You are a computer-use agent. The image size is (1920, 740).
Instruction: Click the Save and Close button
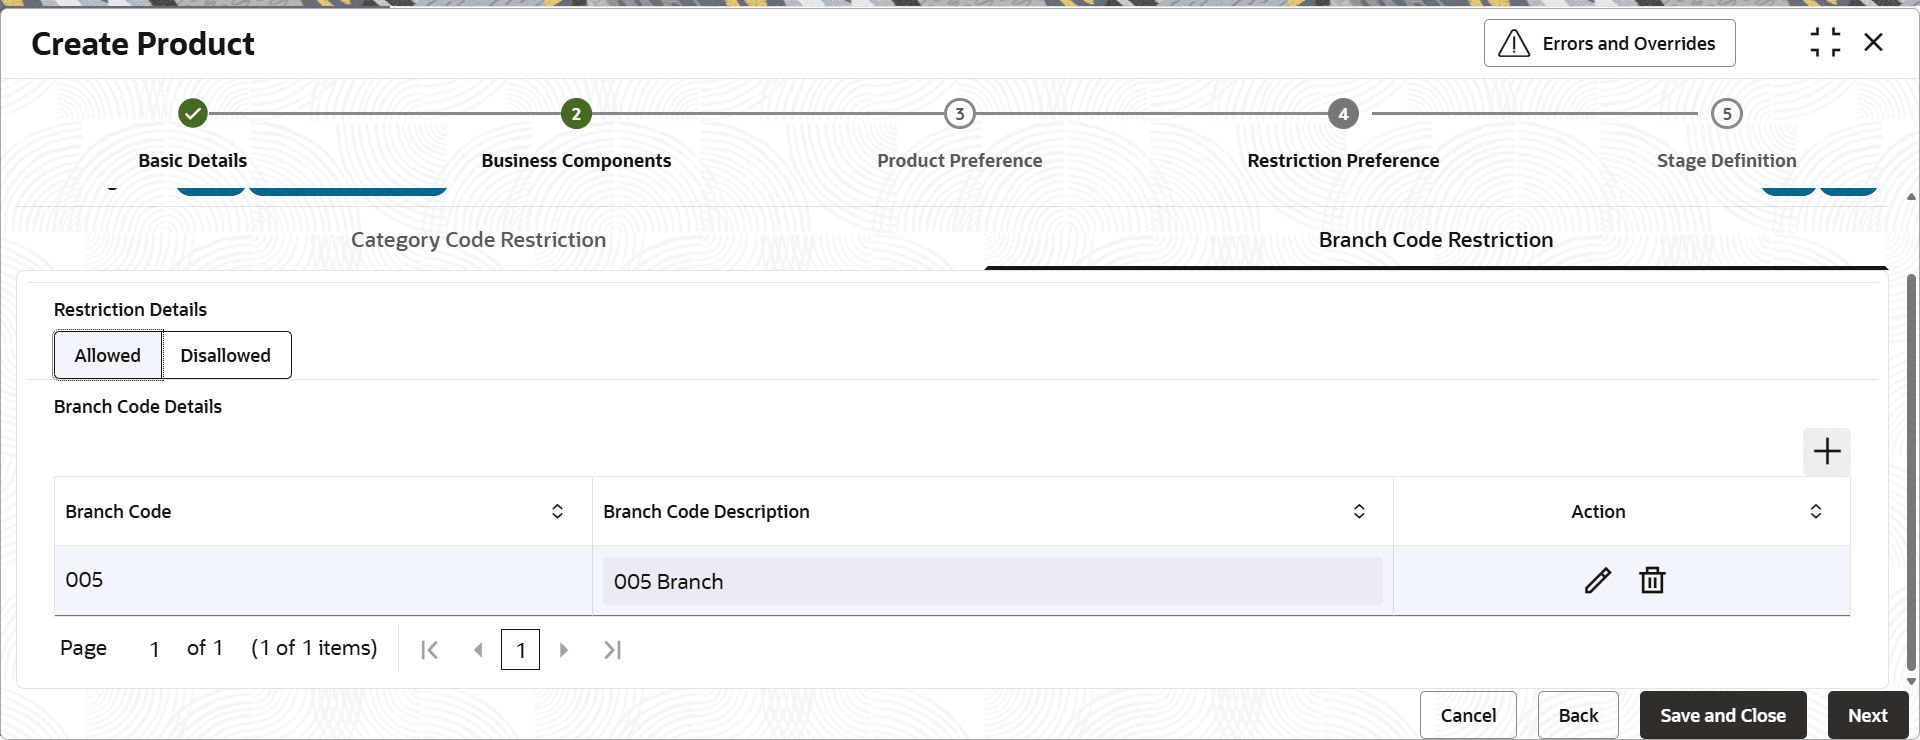[x=1722, y=715]
